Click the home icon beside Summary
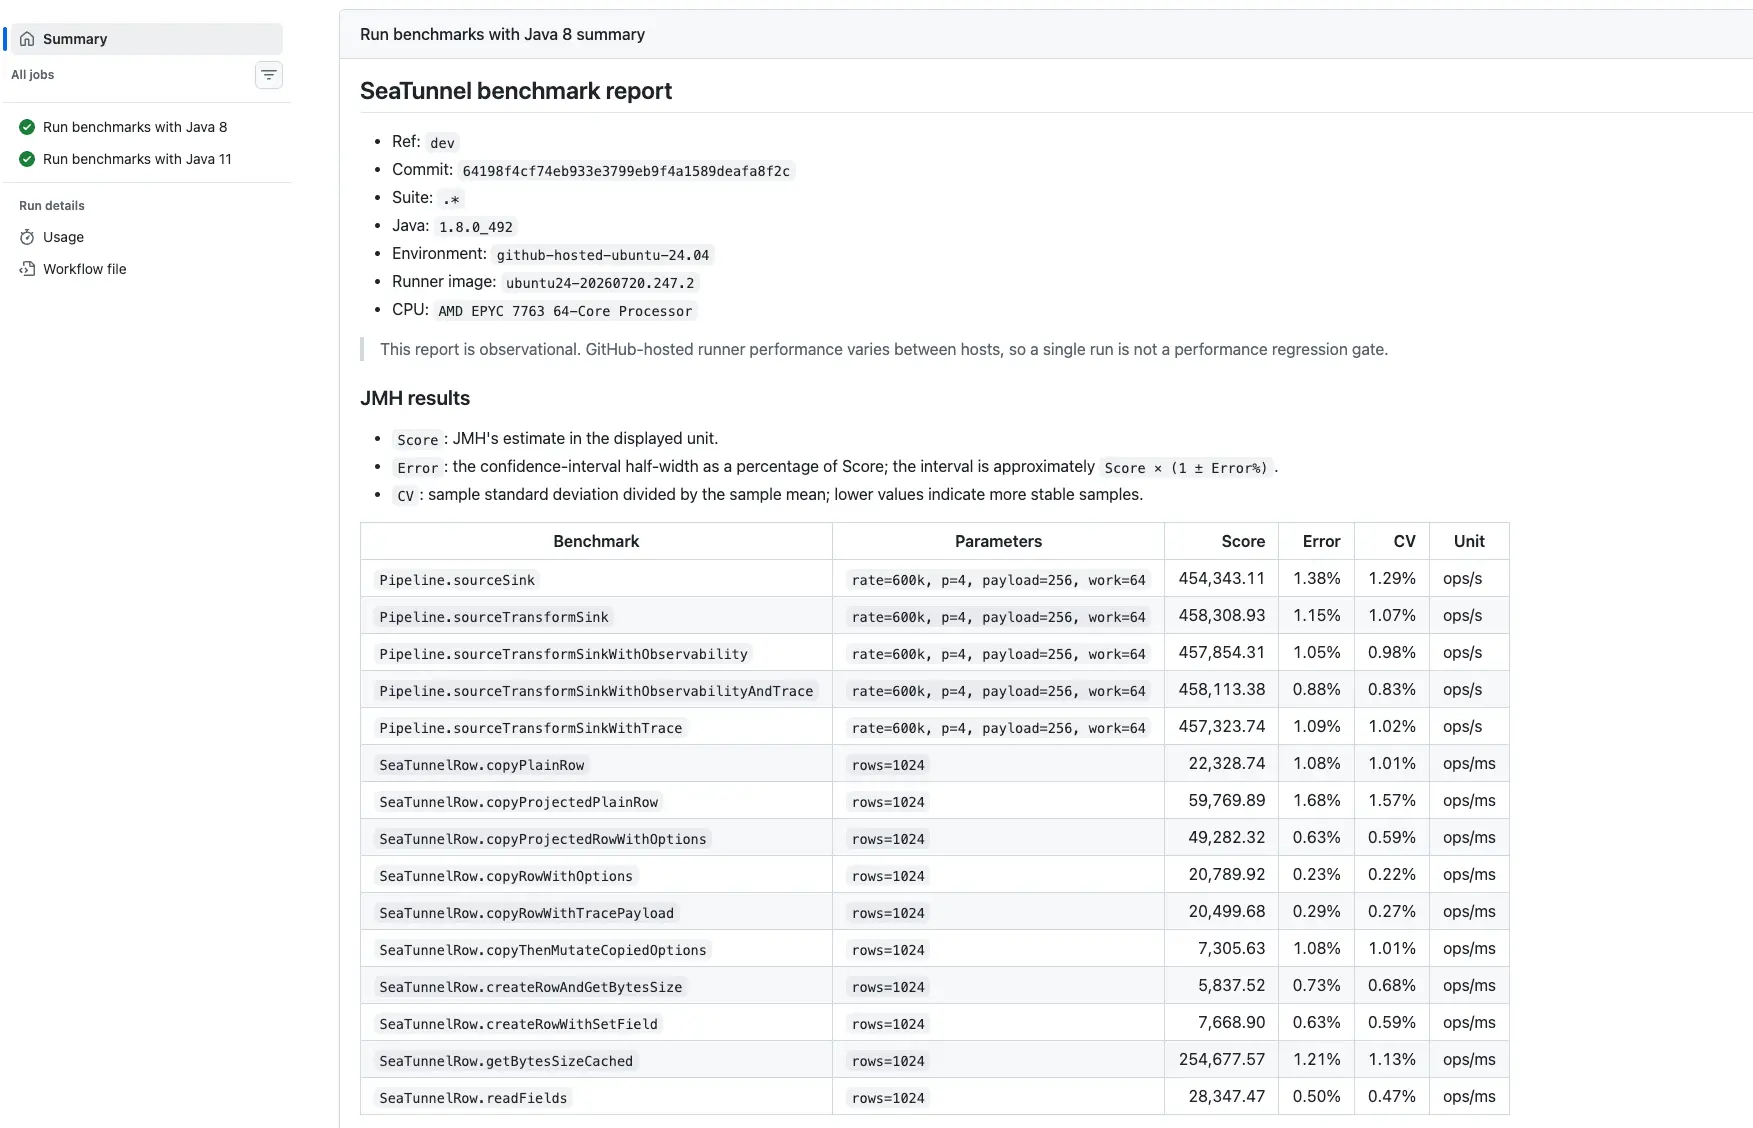The width and height of the screenshot is (1753, 1128). tap(27, 39)
